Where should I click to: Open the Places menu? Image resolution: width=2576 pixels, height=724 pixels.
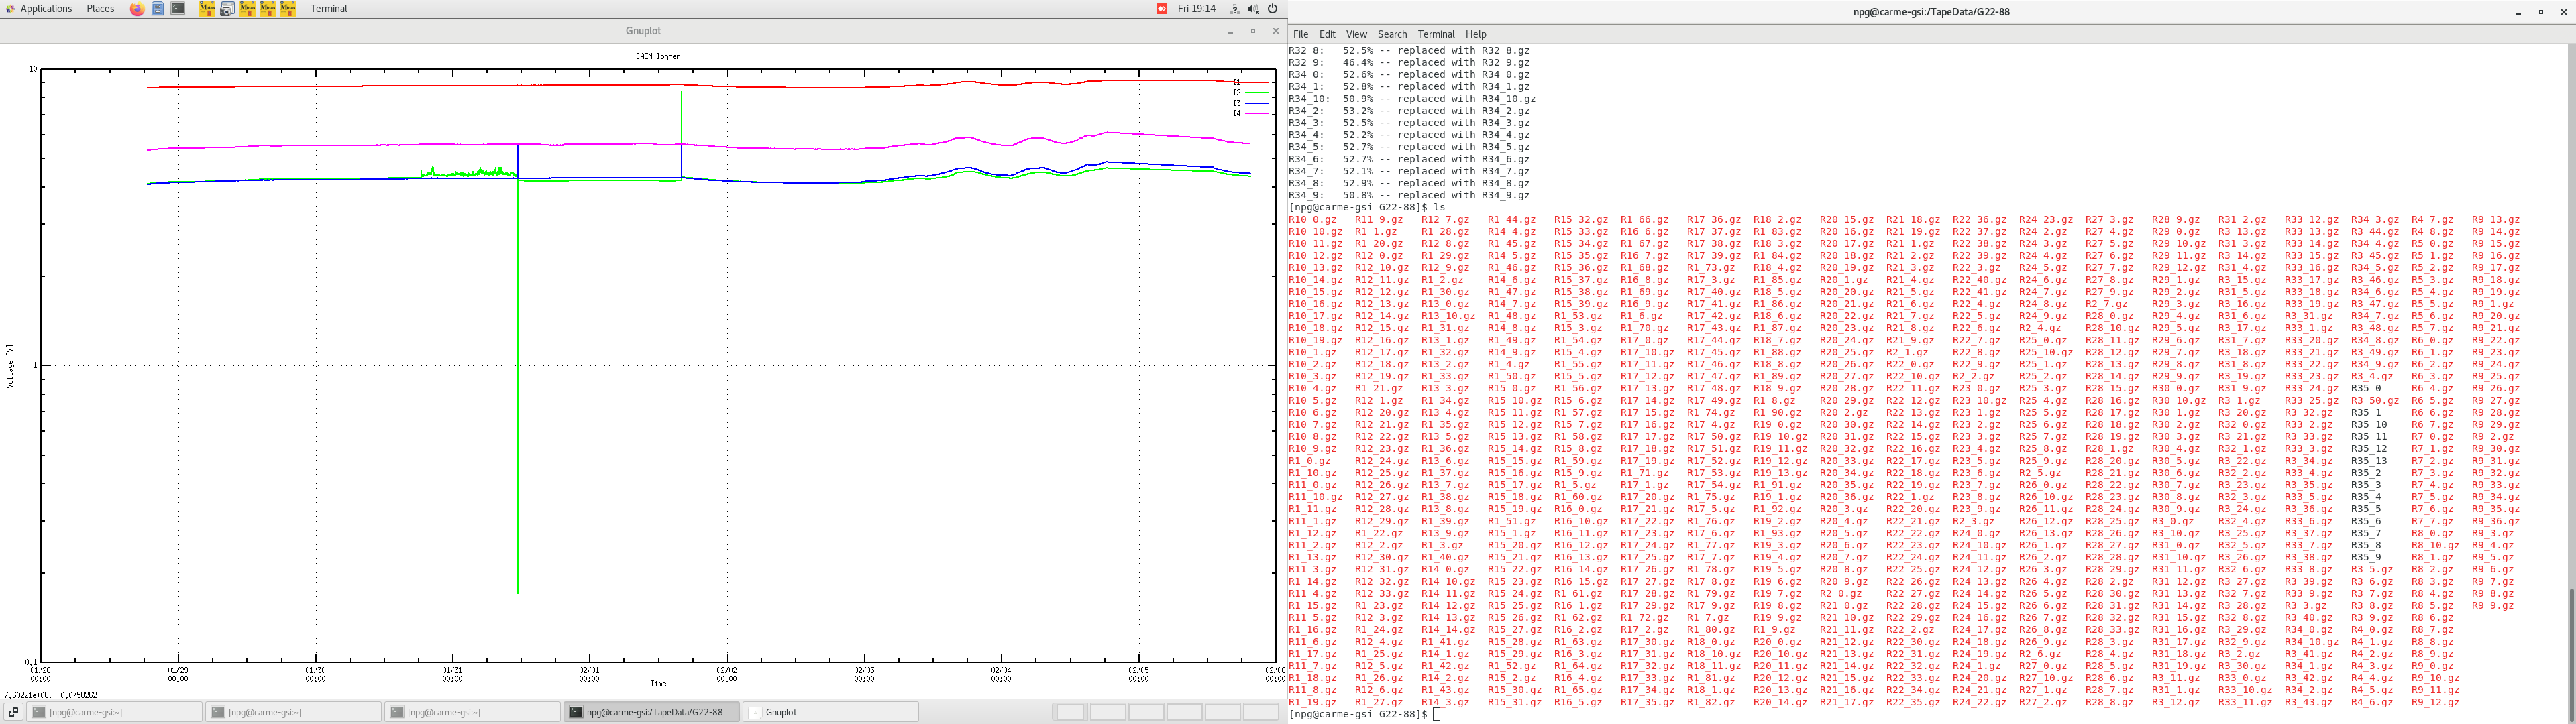pos(100,9)
